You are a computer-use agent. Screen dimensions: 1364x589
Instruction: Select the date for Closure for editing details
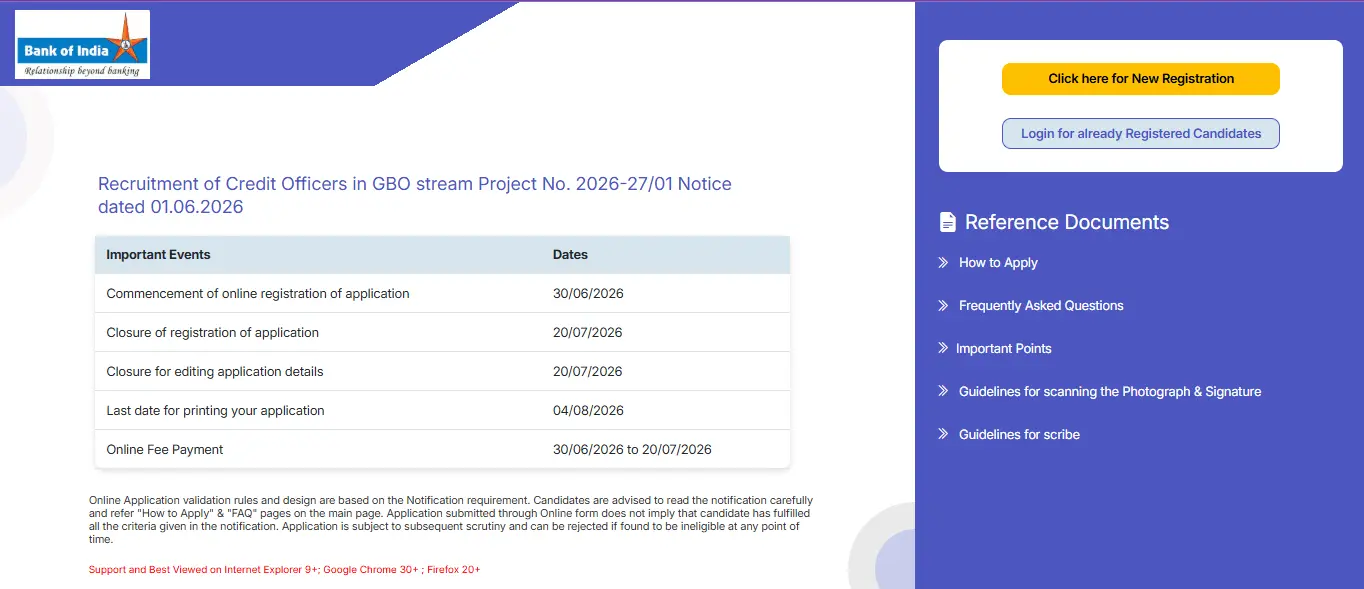588,371
